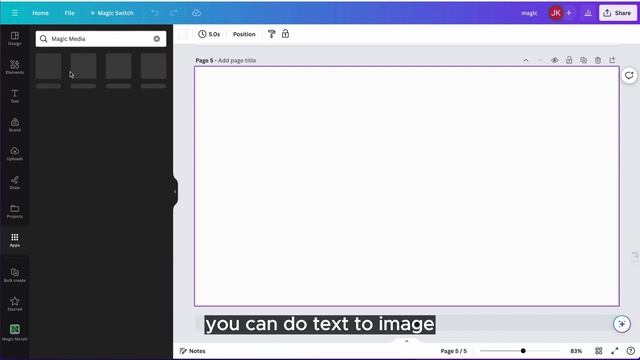This screenshot has height=360, width=640.
Task: Open the Text sidebar tab
Action: coord(15,96)
